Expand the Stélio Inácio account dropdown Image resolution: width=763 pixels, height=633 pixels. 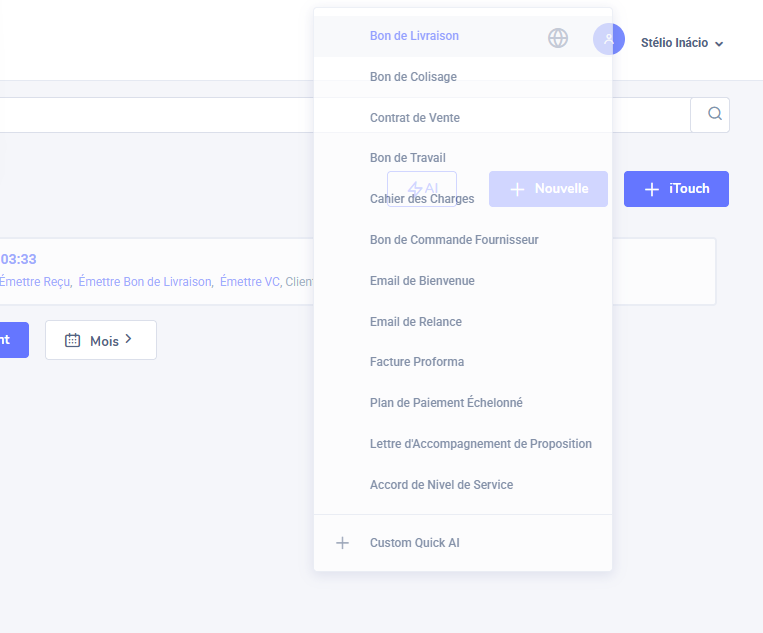pos(682,43)
